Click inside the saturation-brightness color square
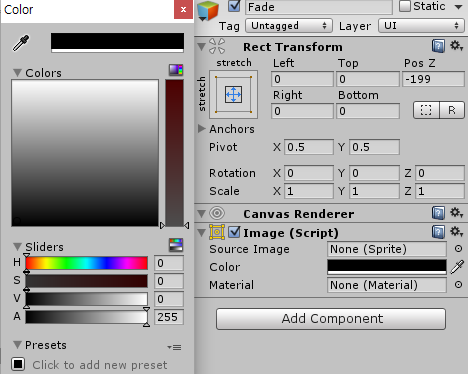 click(85, 153)
